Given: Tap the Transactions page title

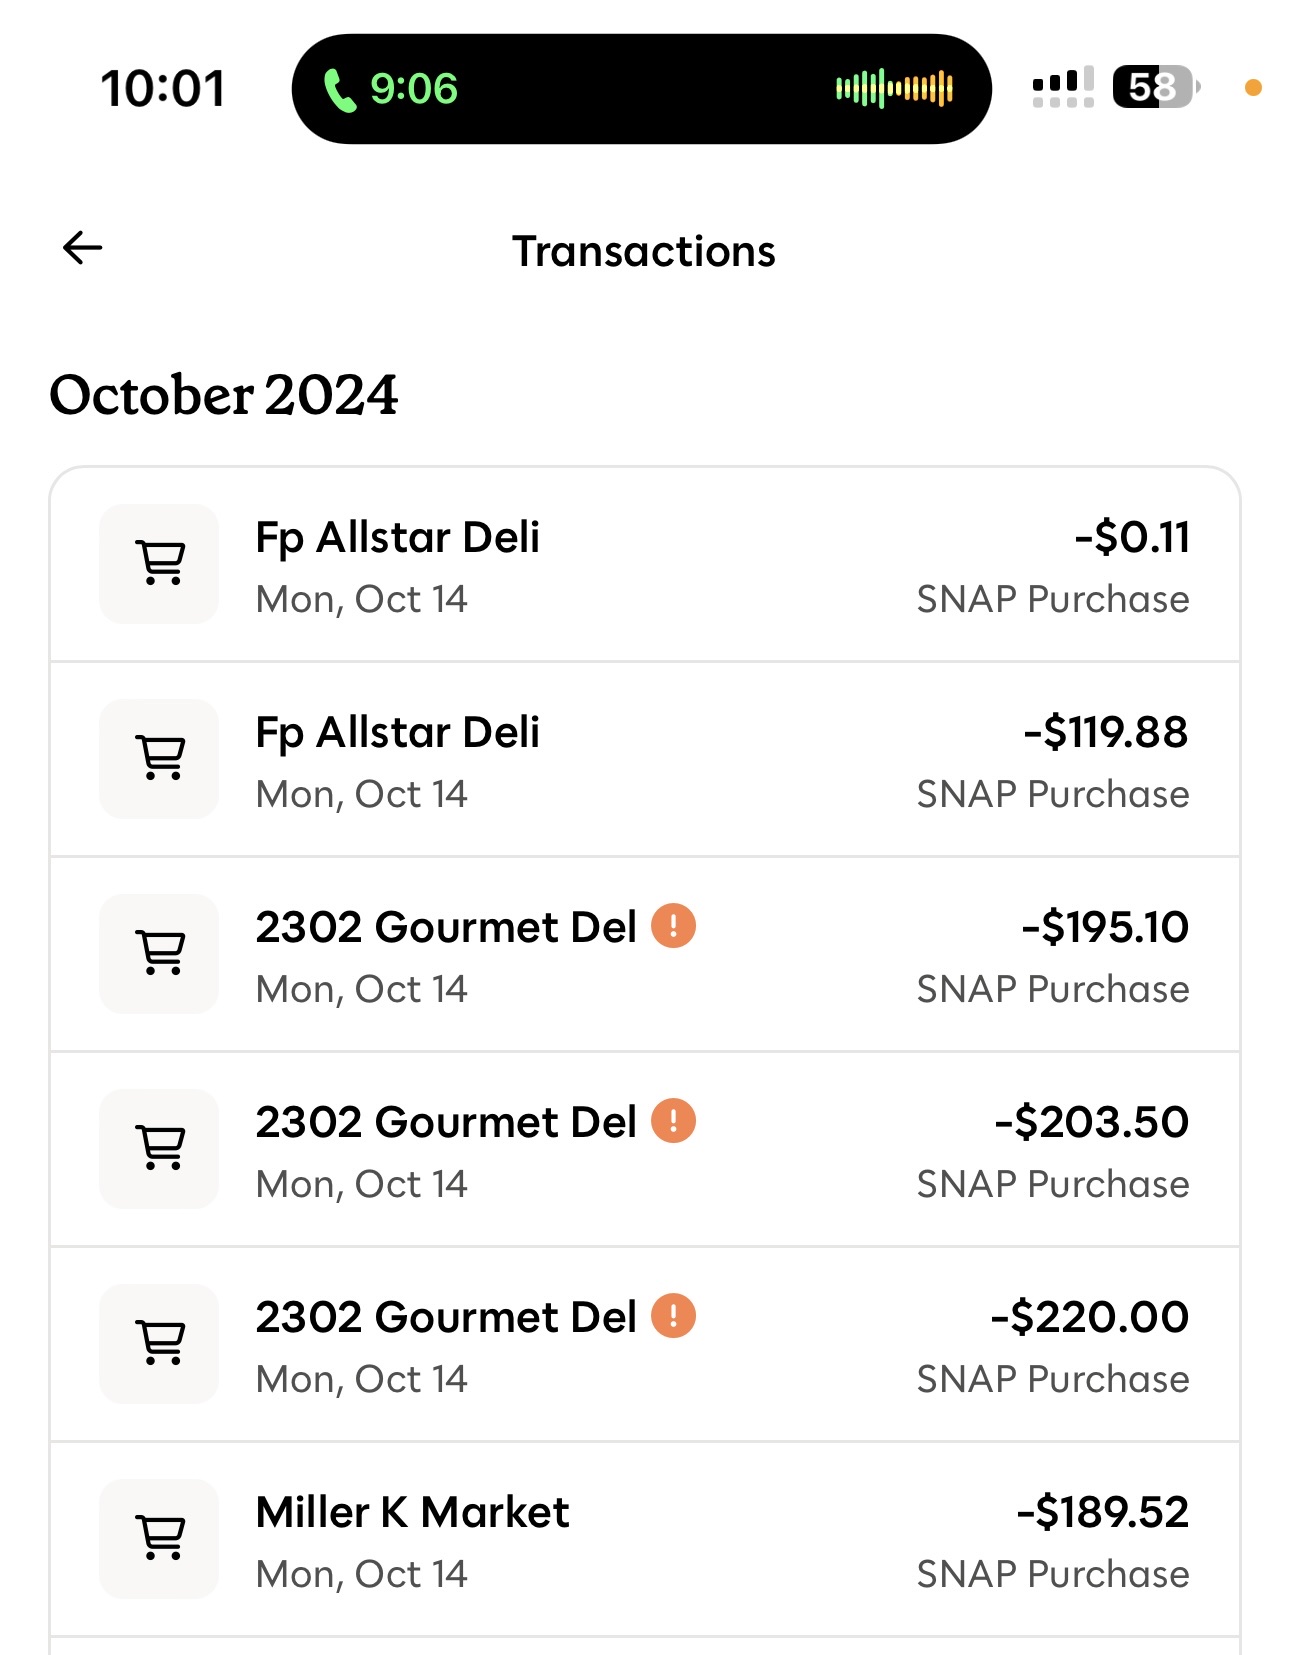Looking at the screenshot, I should [x=644, y=251].
